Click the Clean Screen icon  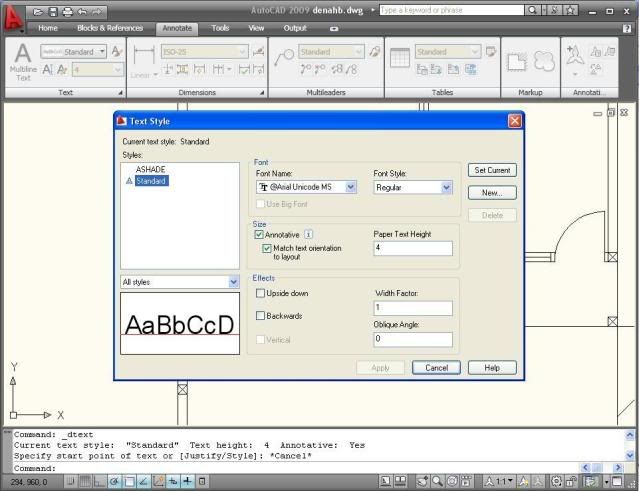(617, 482)
